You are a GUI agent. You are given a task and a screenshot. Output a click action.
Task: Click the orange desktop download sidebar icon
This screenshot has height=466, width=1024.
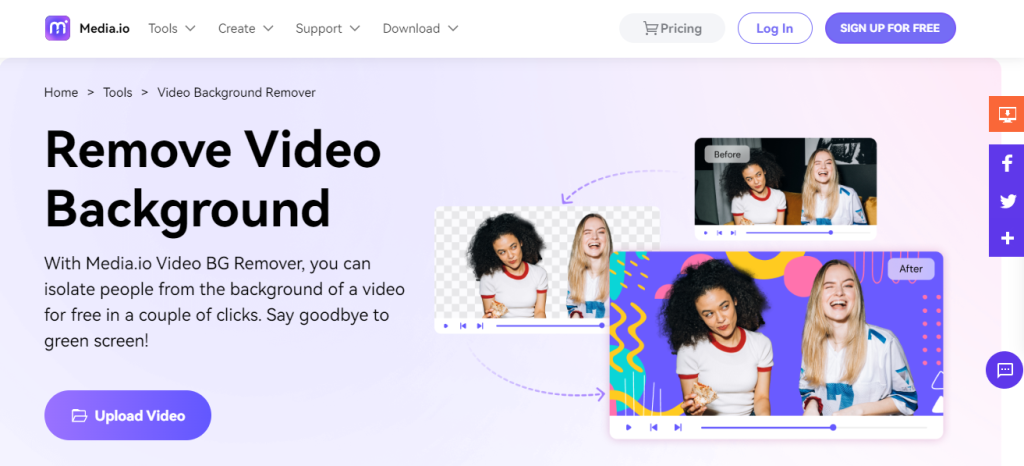1006,114
